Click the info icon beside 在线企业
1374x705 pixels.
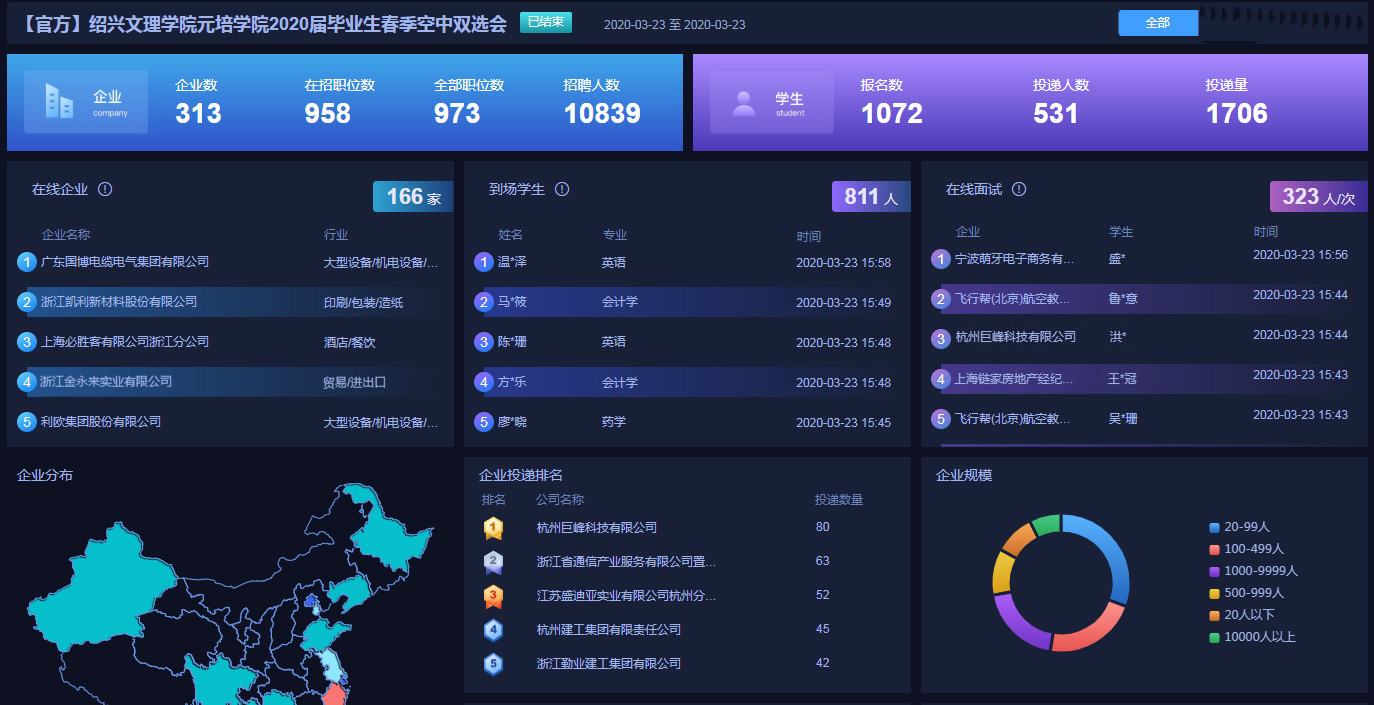point(105,189)
